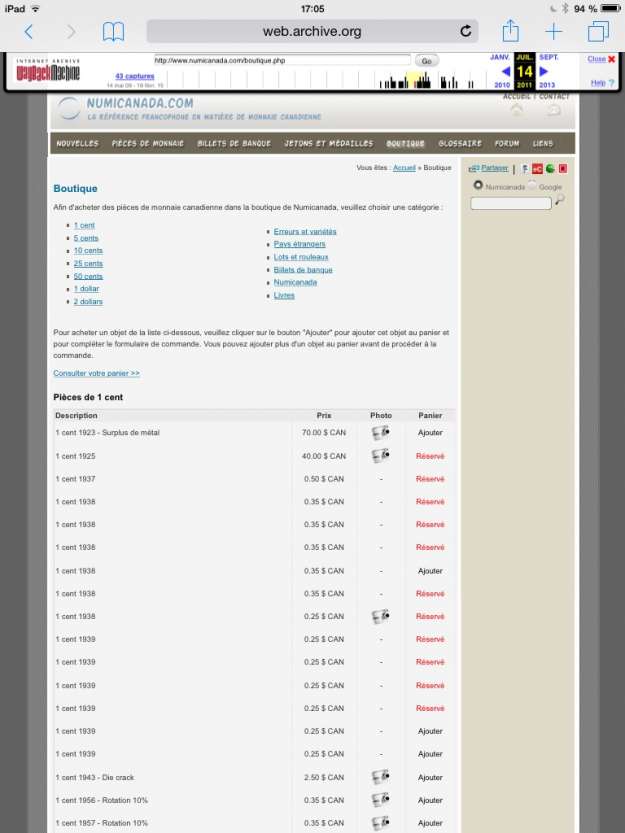Select Numicanada search radio button
The height and width of the screenshot is (833, 625).
tap(478, 185)
